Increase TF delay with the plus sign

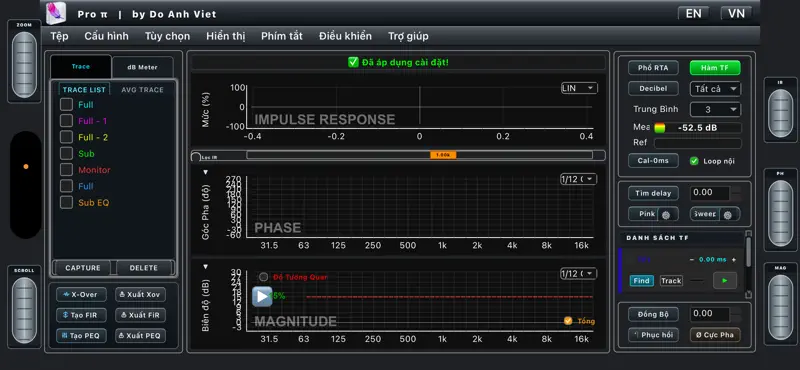click(734, 260)
